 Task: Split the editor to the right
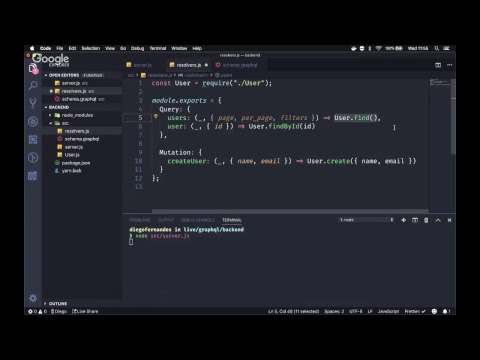pyautogui.click(x=438, y=65)
